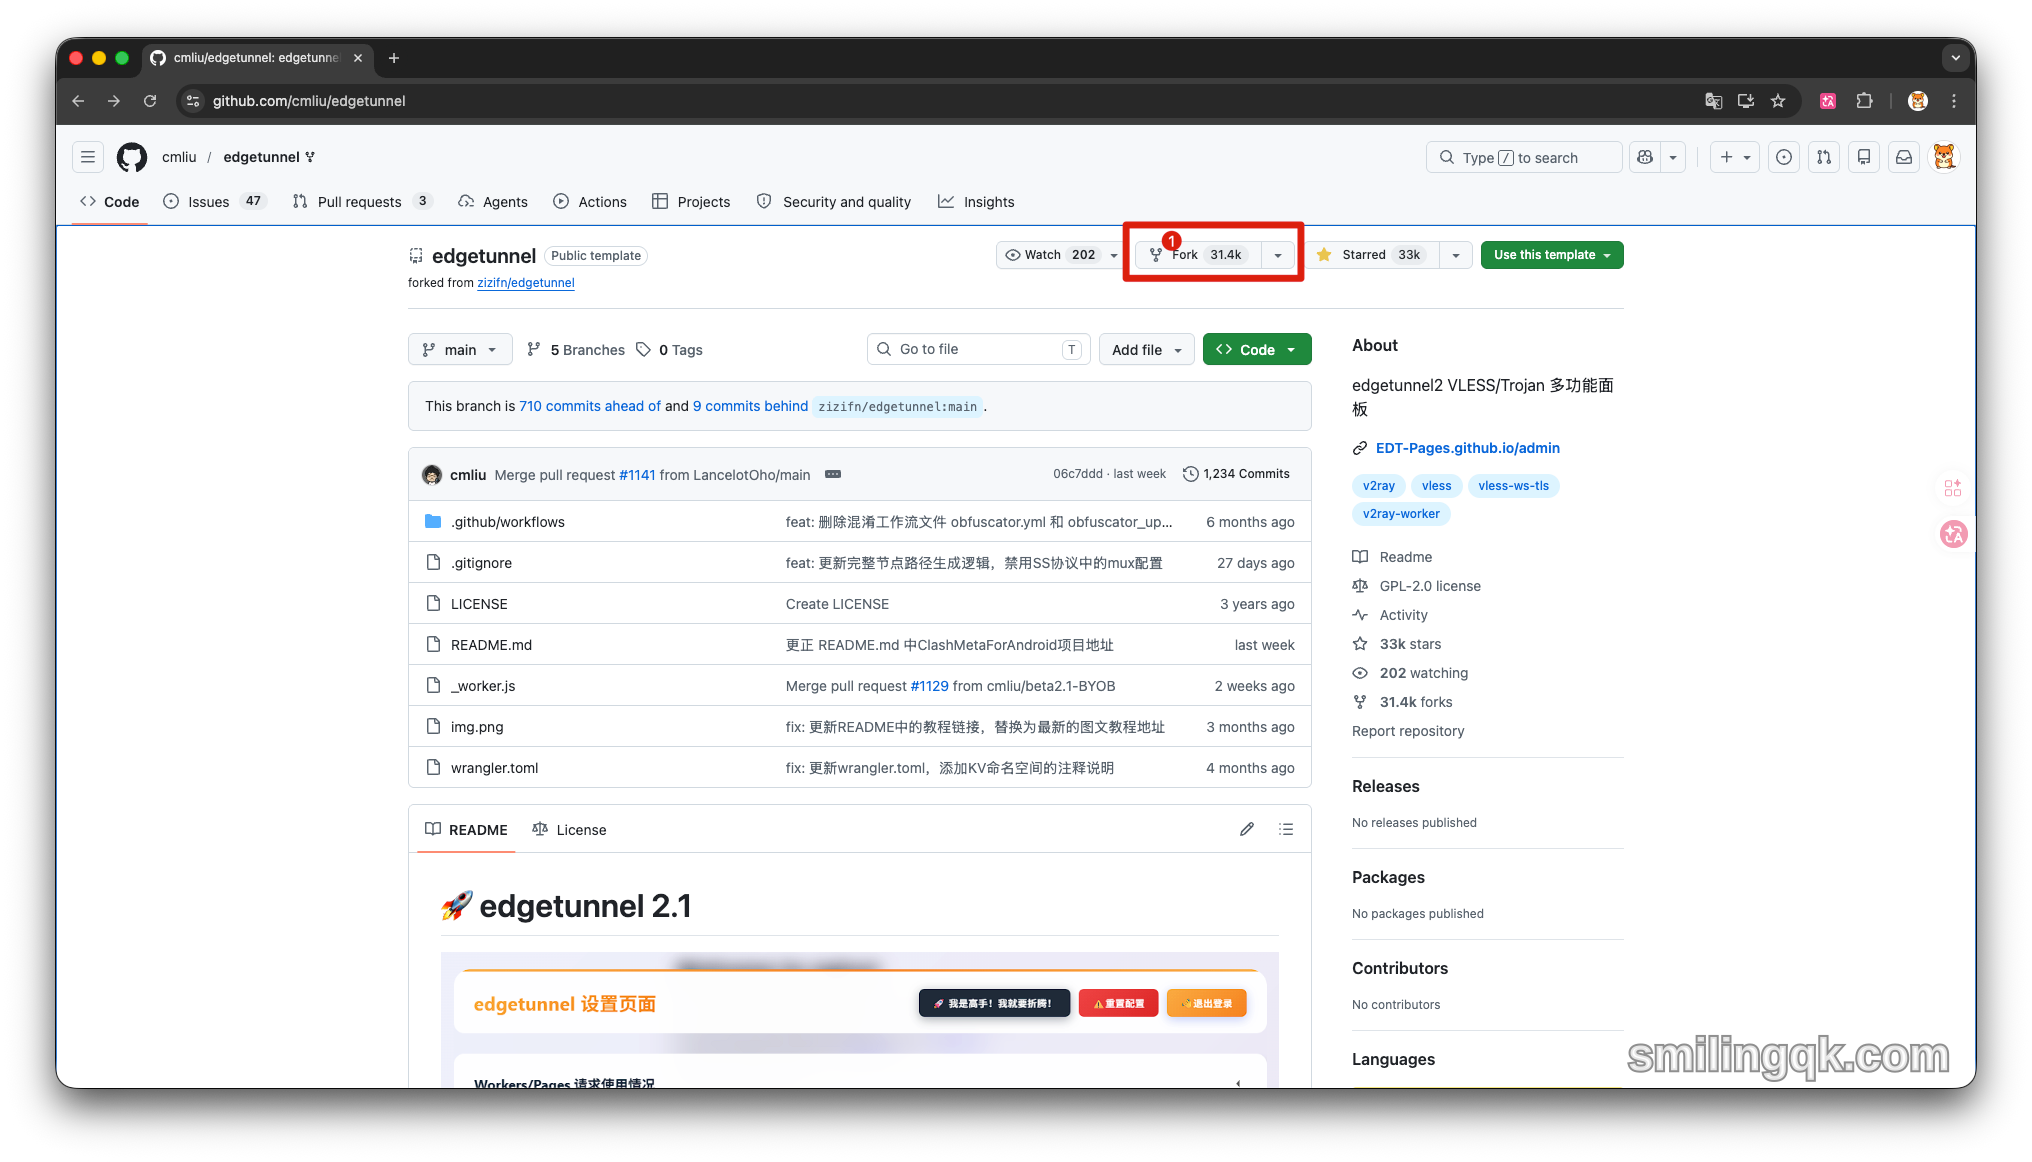Open the README outline icon
2032x1162 pixels.
[1286, 829]
